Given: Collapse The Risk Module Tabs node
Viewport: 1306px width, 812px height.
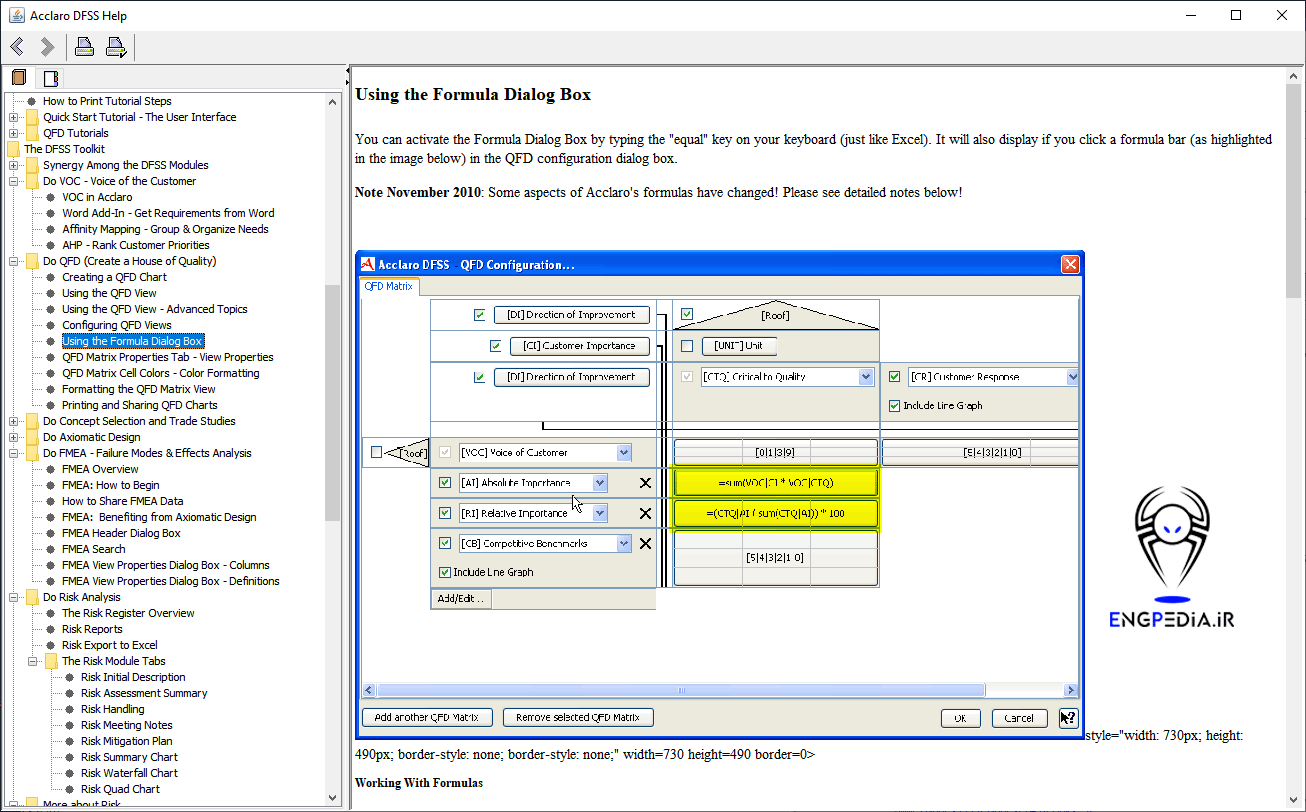Looking at the screenshot, I should tap(32, 661).
